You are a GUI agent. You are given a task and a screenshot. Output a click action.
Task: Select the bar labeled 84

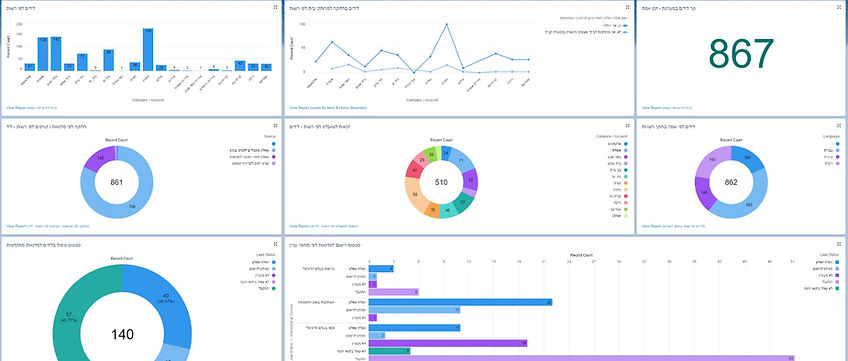point(109,60)
